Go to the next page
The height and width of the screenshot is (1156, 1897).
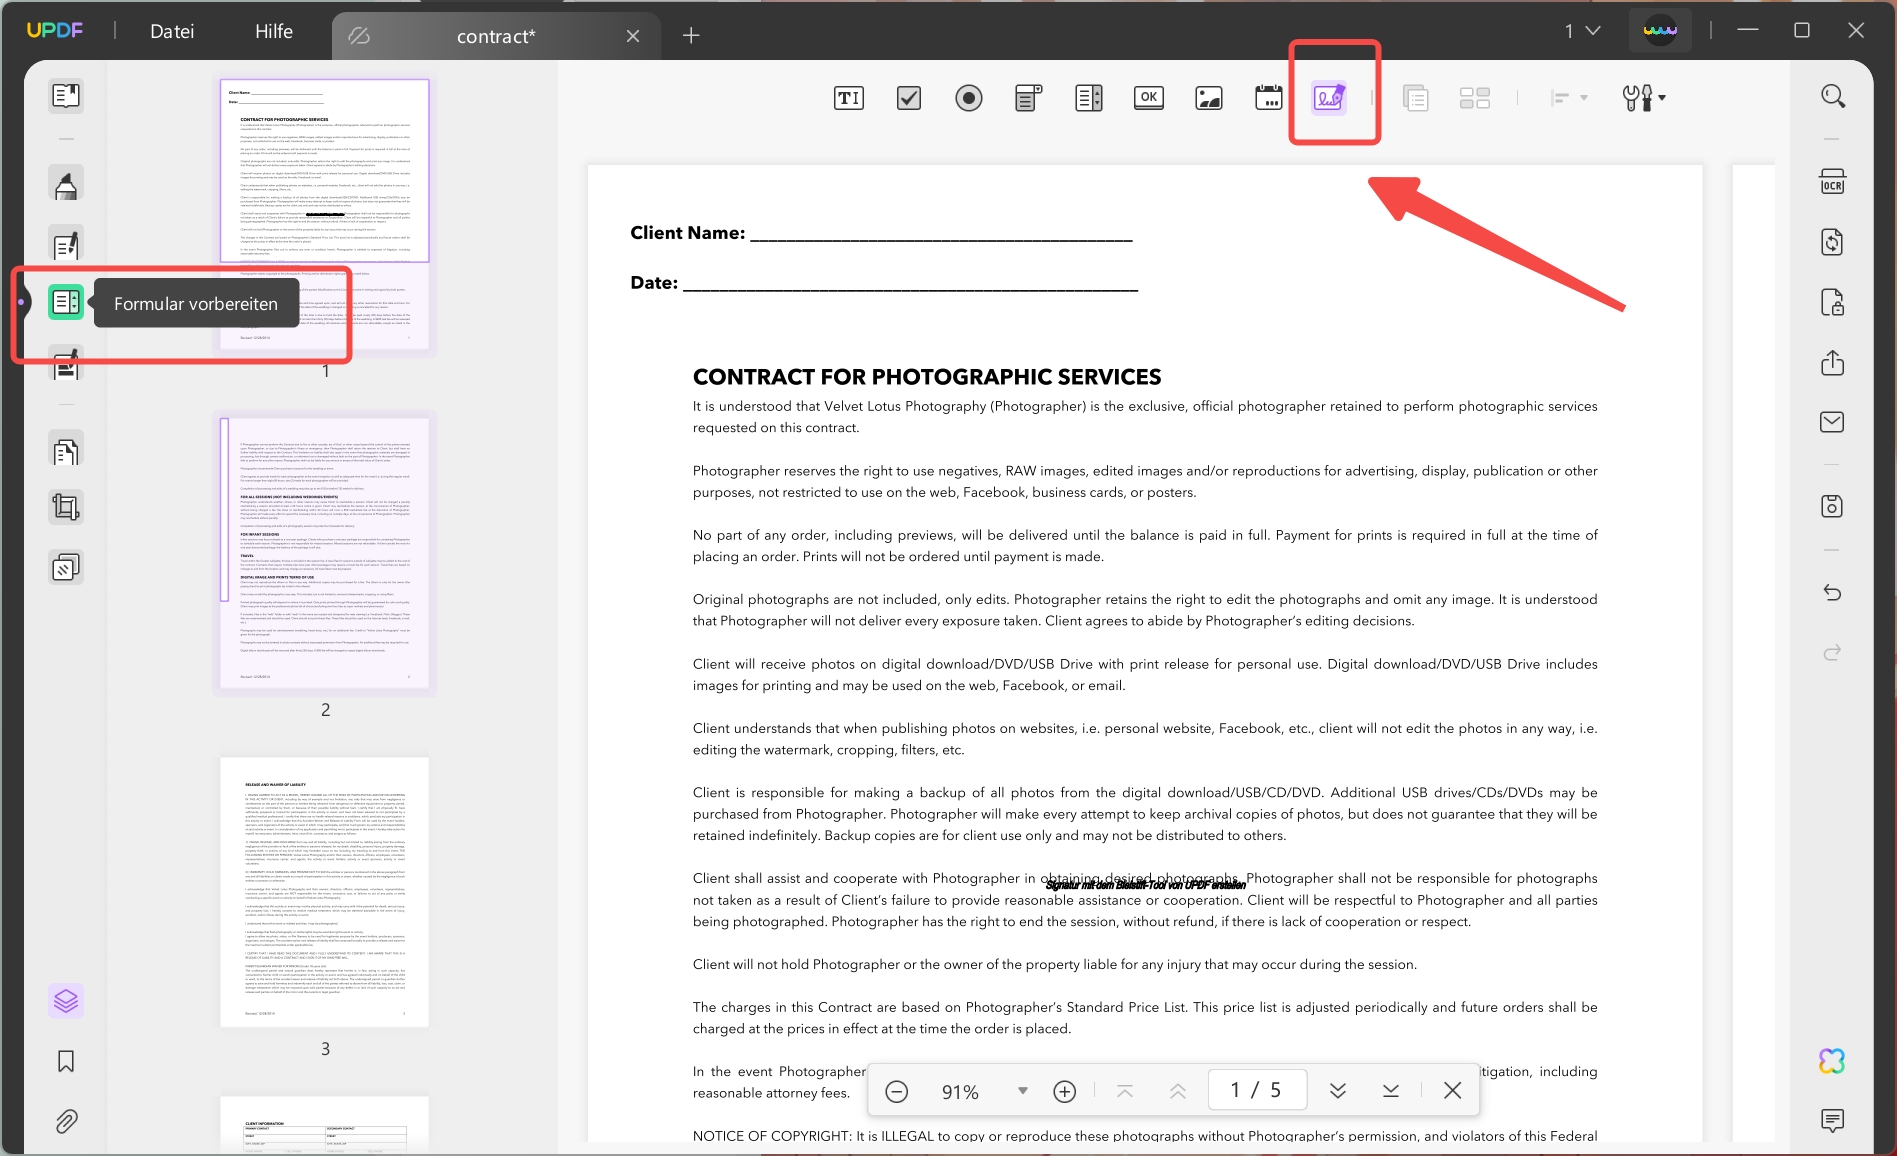tap(1338, 1091)
